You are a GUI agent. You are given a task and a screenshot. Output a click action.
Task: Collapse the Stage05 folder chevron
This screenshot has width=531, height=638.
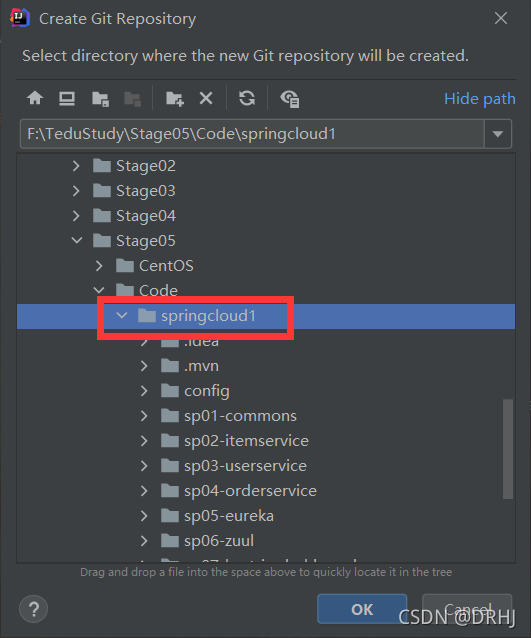click(77, 240)
